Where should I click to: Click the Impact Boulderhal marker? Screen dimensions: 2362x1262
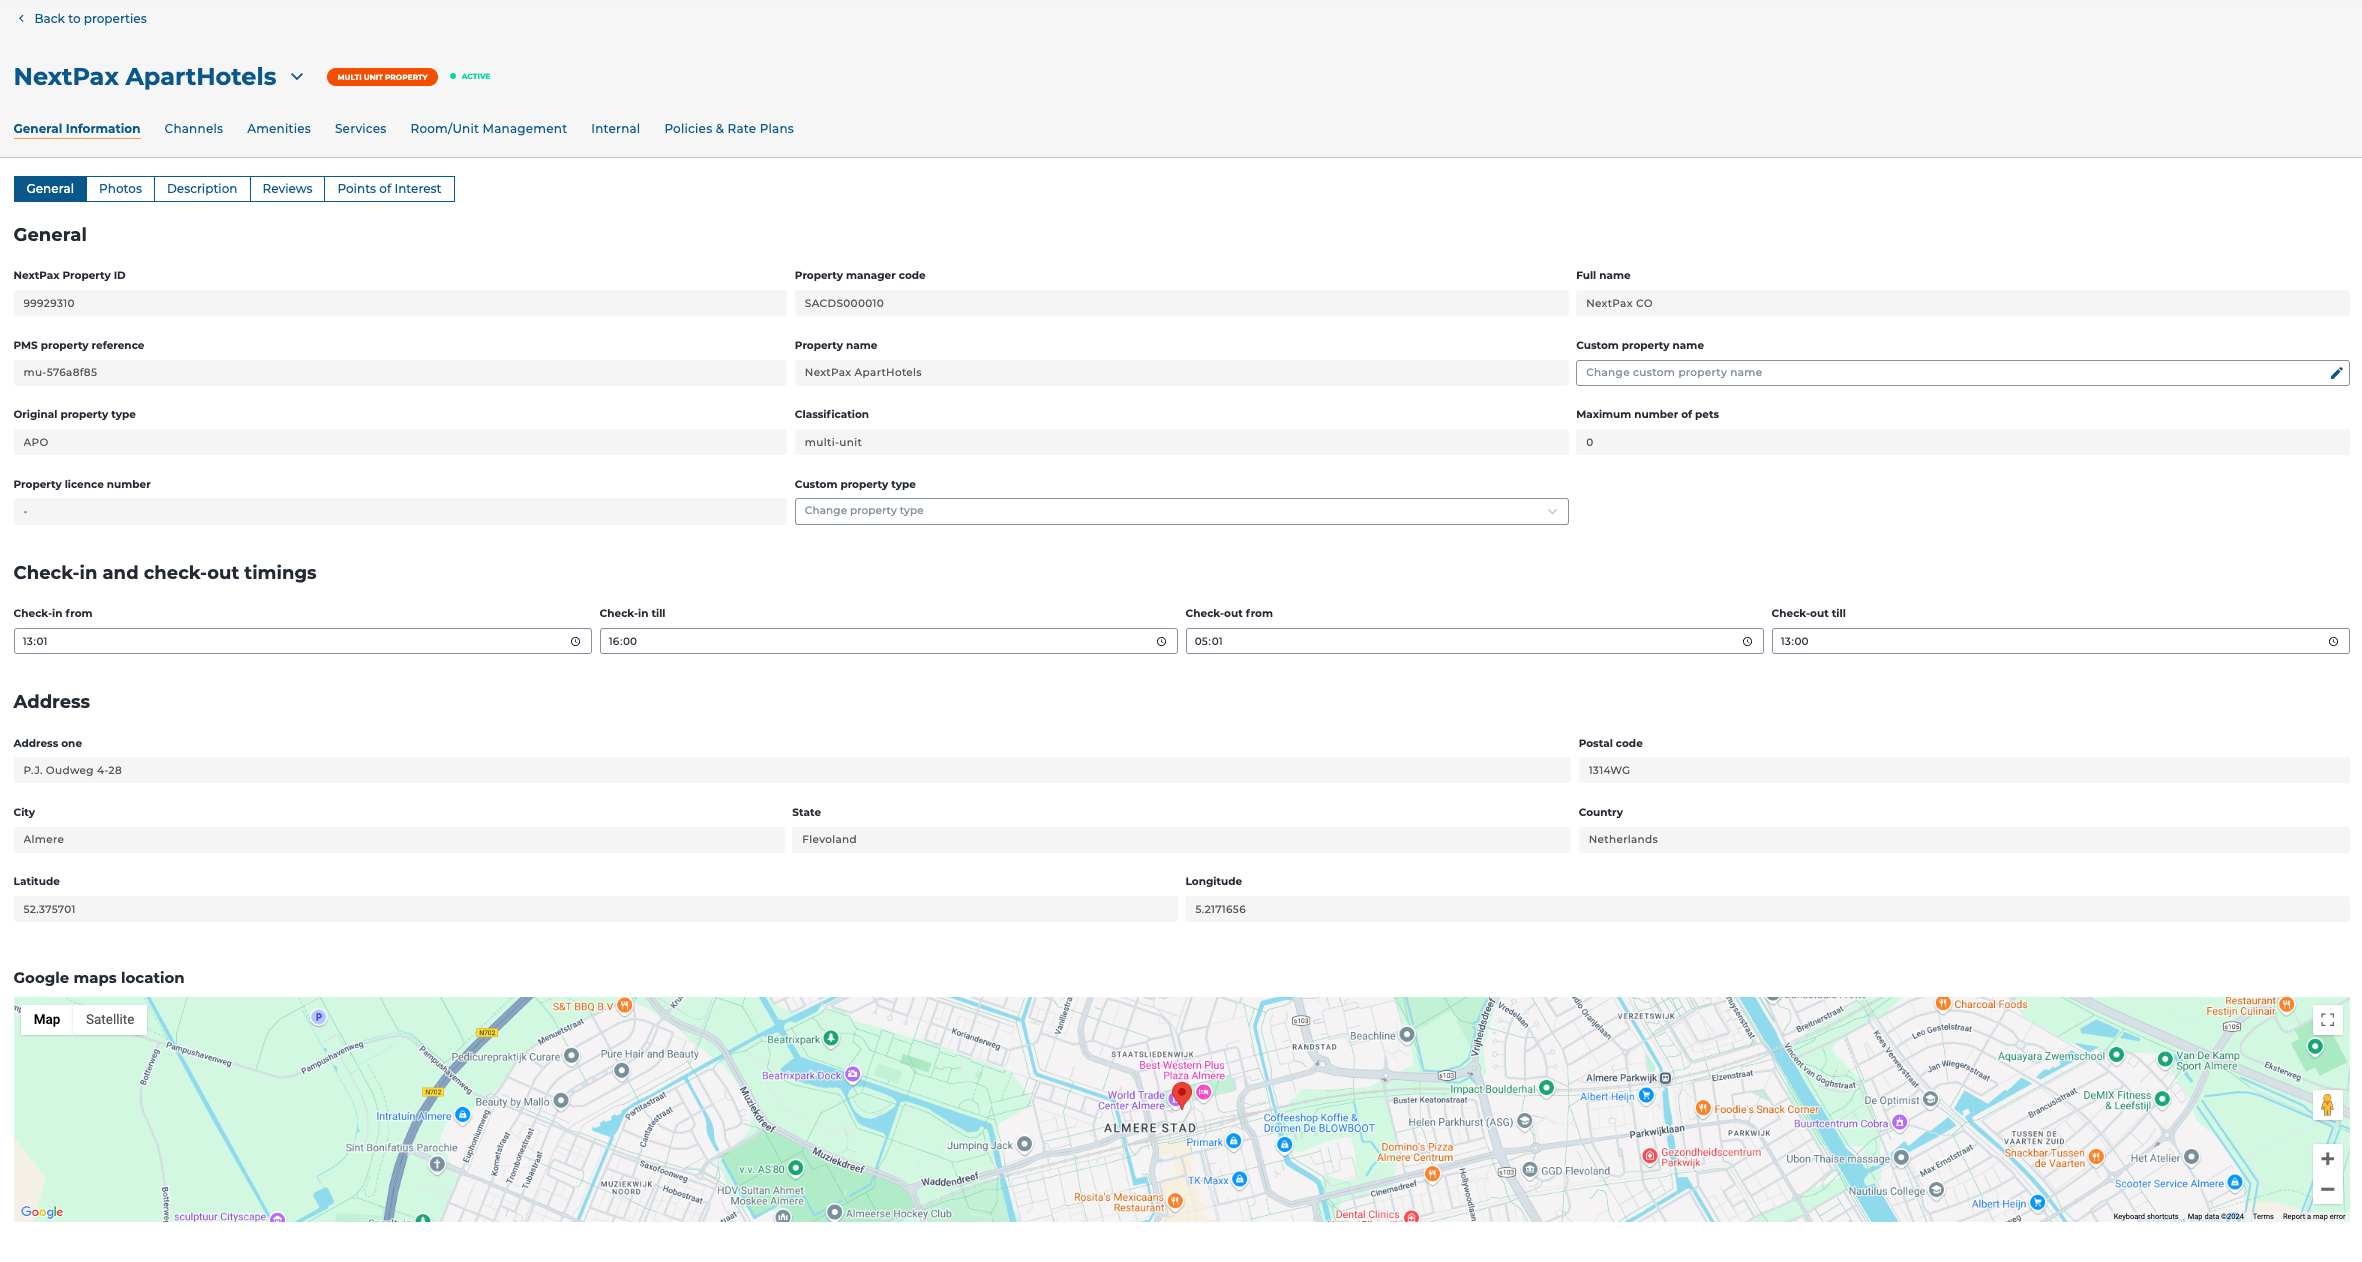click(1546, 1088)
